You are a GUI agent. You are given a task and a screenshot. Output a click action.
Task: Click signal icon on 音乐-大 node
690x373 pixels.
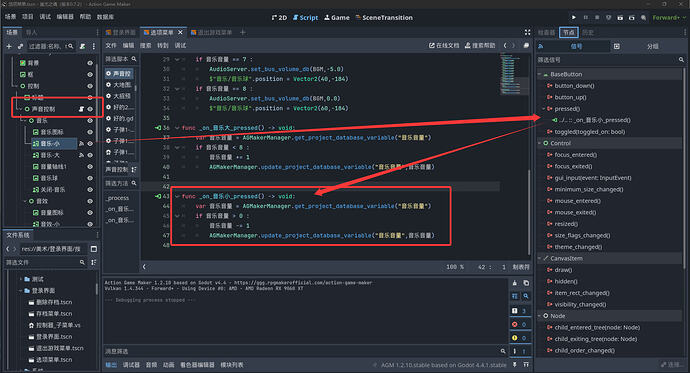tap(81, 155)
